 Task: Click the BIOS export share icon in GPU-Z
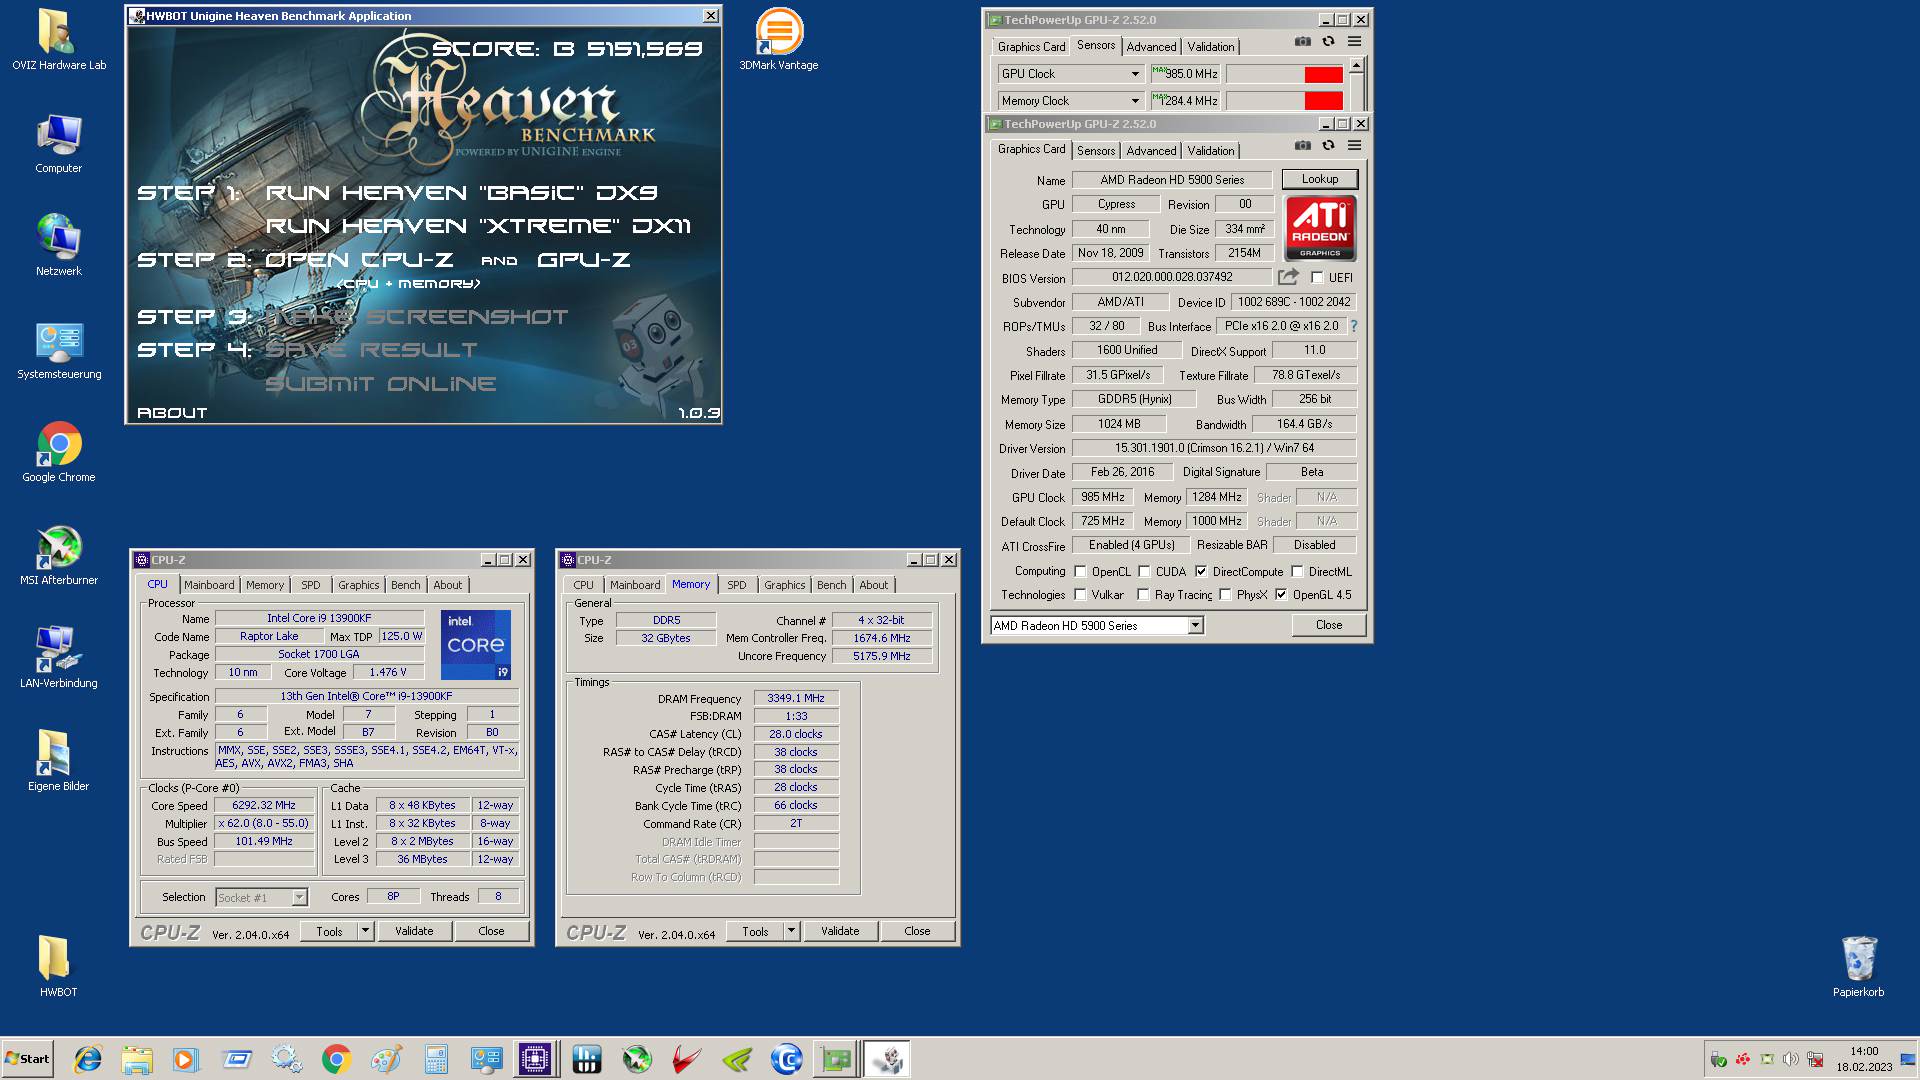point(1289,276)
